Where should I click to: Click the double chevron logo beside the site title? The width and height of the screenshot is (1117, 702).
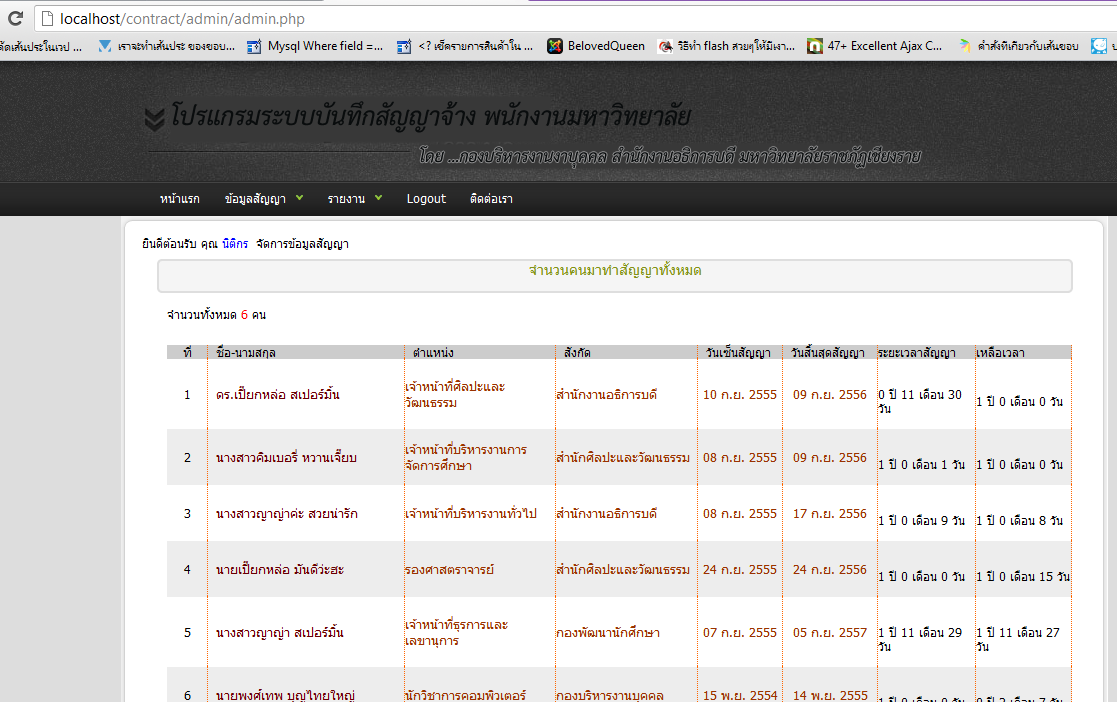tap(155, 119)
